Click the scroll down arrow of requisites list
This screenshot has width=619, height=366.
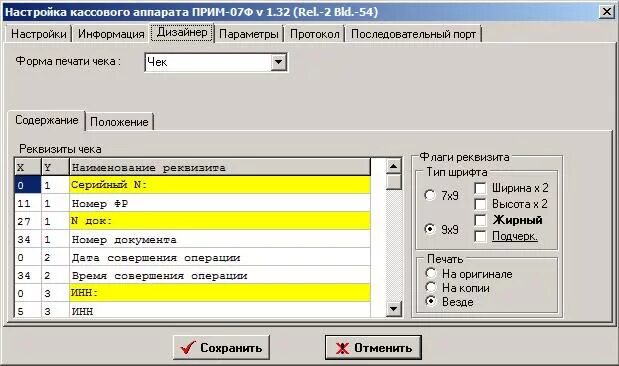click(393, 308)
